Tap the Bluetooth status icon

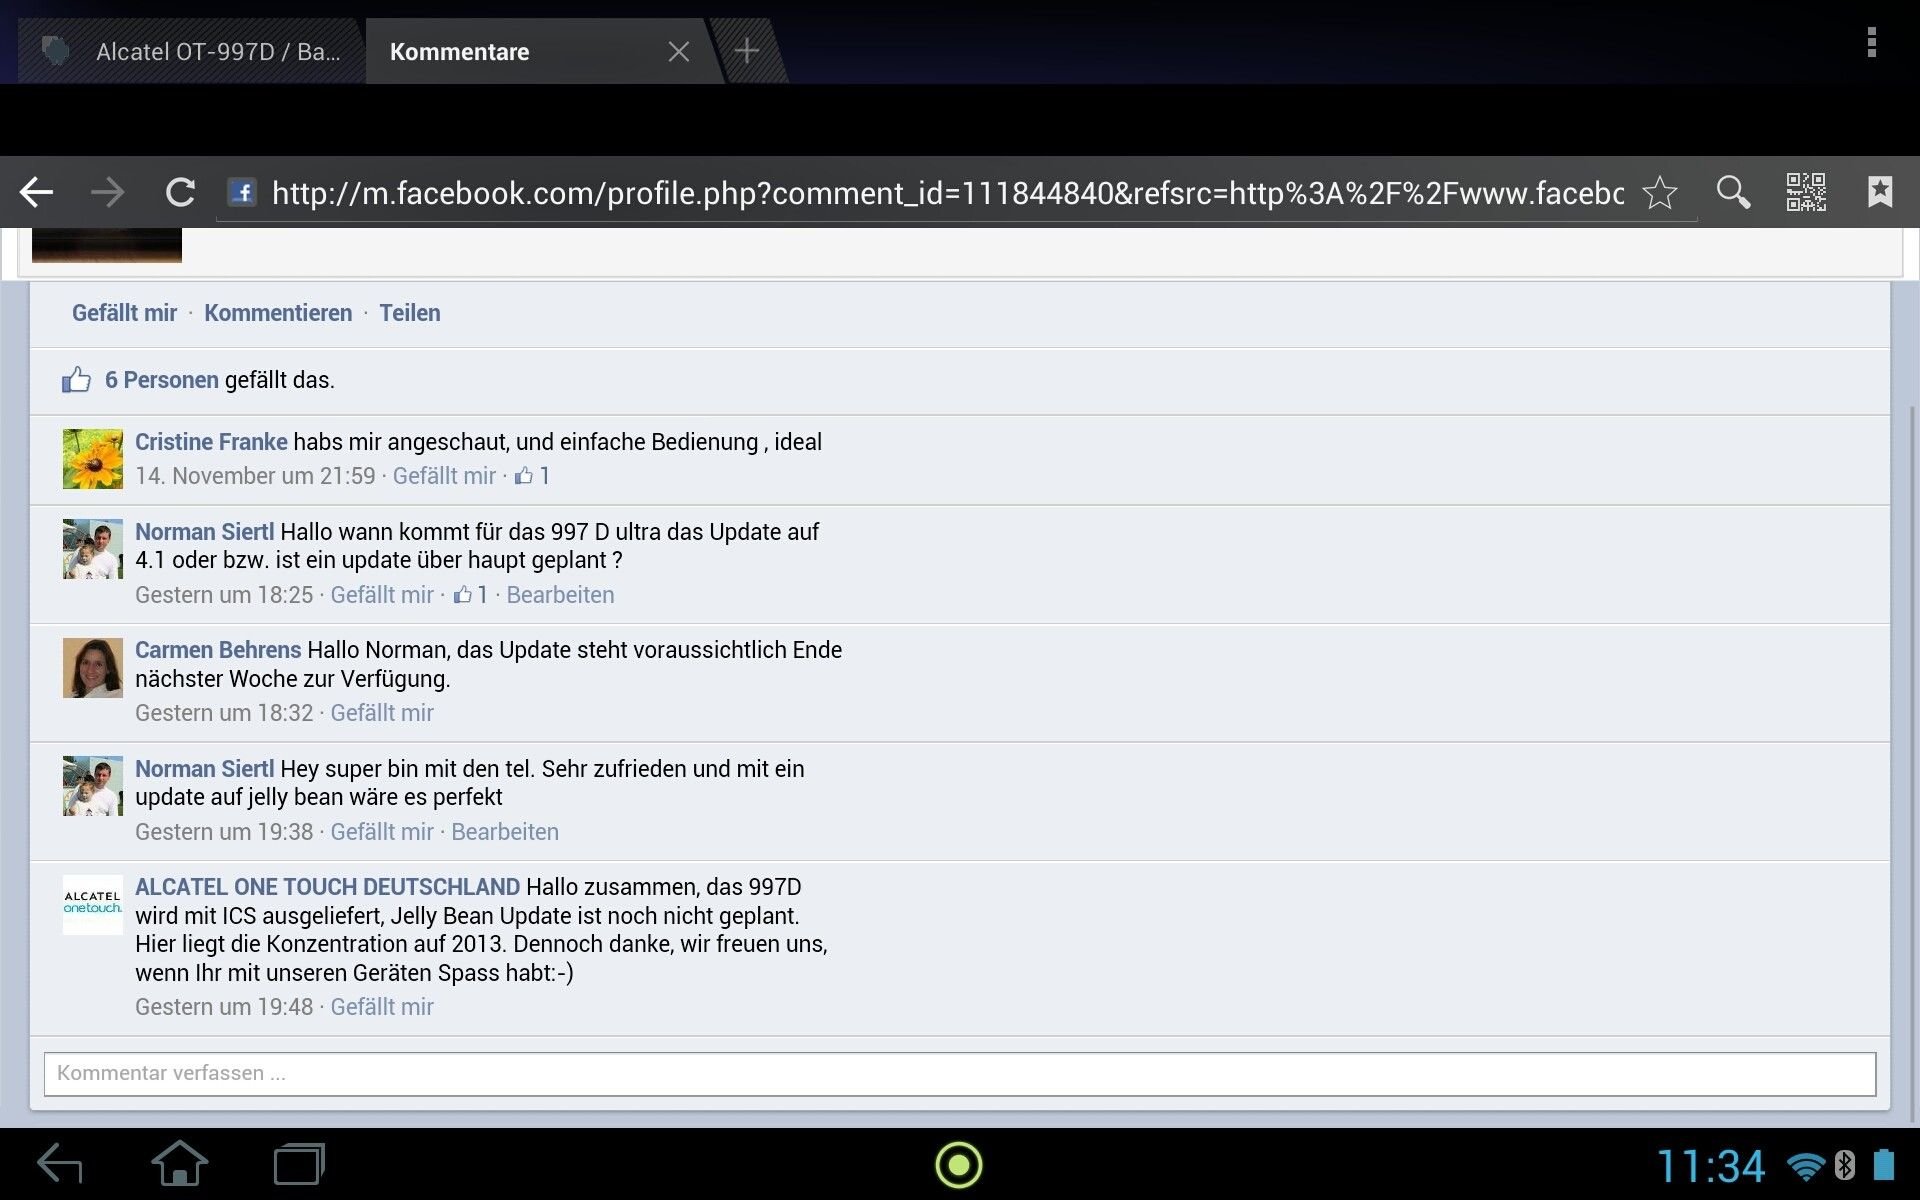click(x=1845, y=1165)
